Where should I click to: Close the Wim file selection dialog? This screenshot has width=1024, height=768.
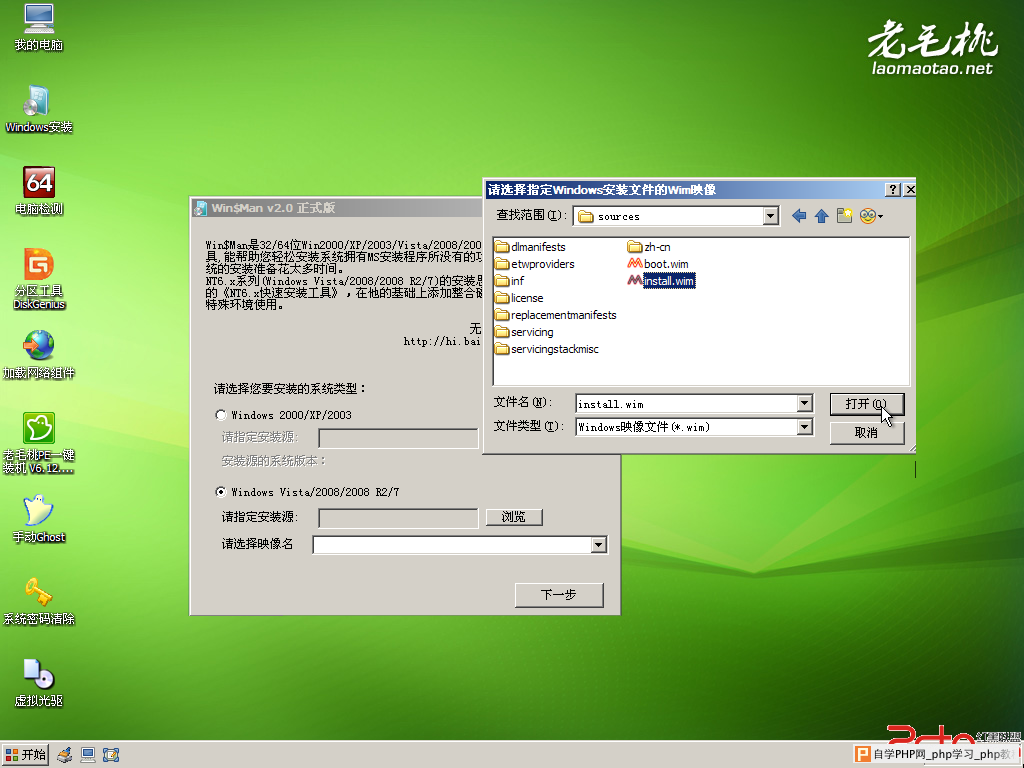pos(909,189)
